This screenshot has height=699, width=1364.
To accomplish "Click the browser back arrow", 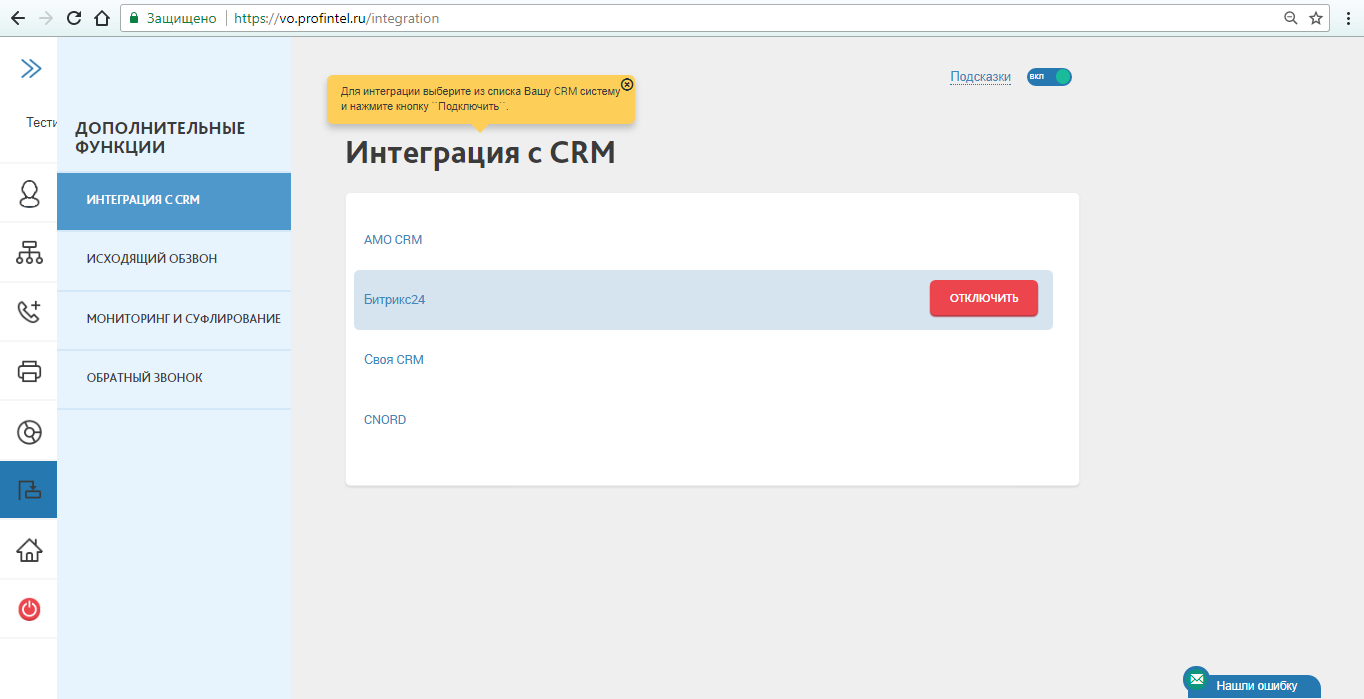I will (x=17, y=18).
